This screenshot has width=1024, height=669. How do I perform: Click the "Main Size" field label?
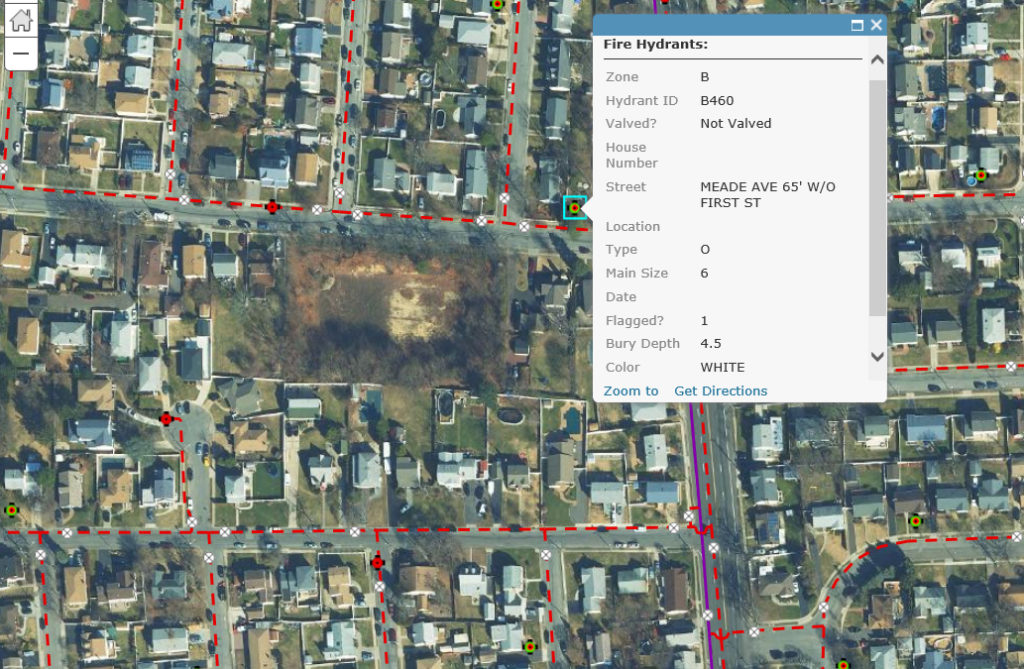637,273
